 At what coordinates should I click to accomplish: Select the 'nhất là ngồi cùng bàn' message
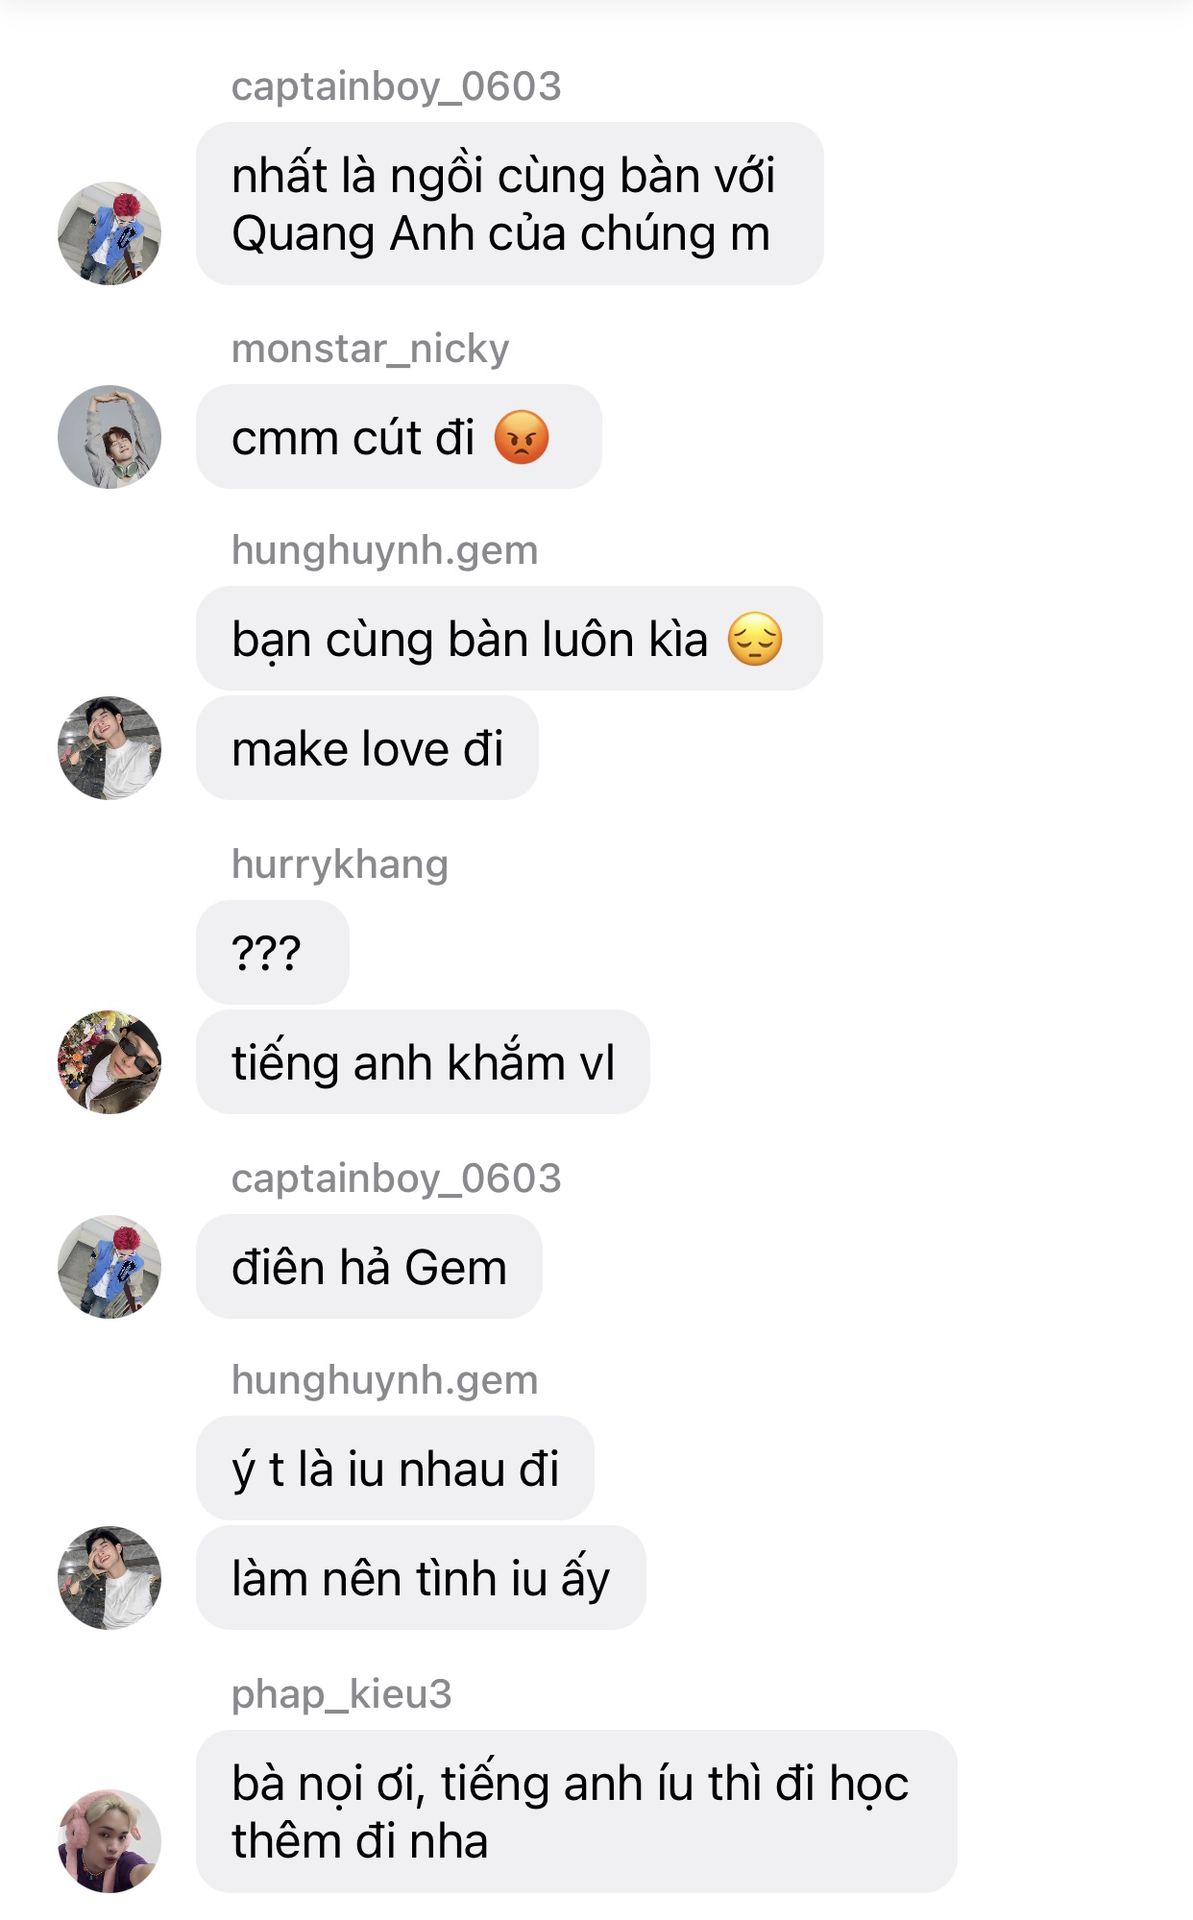coord(510,204)
